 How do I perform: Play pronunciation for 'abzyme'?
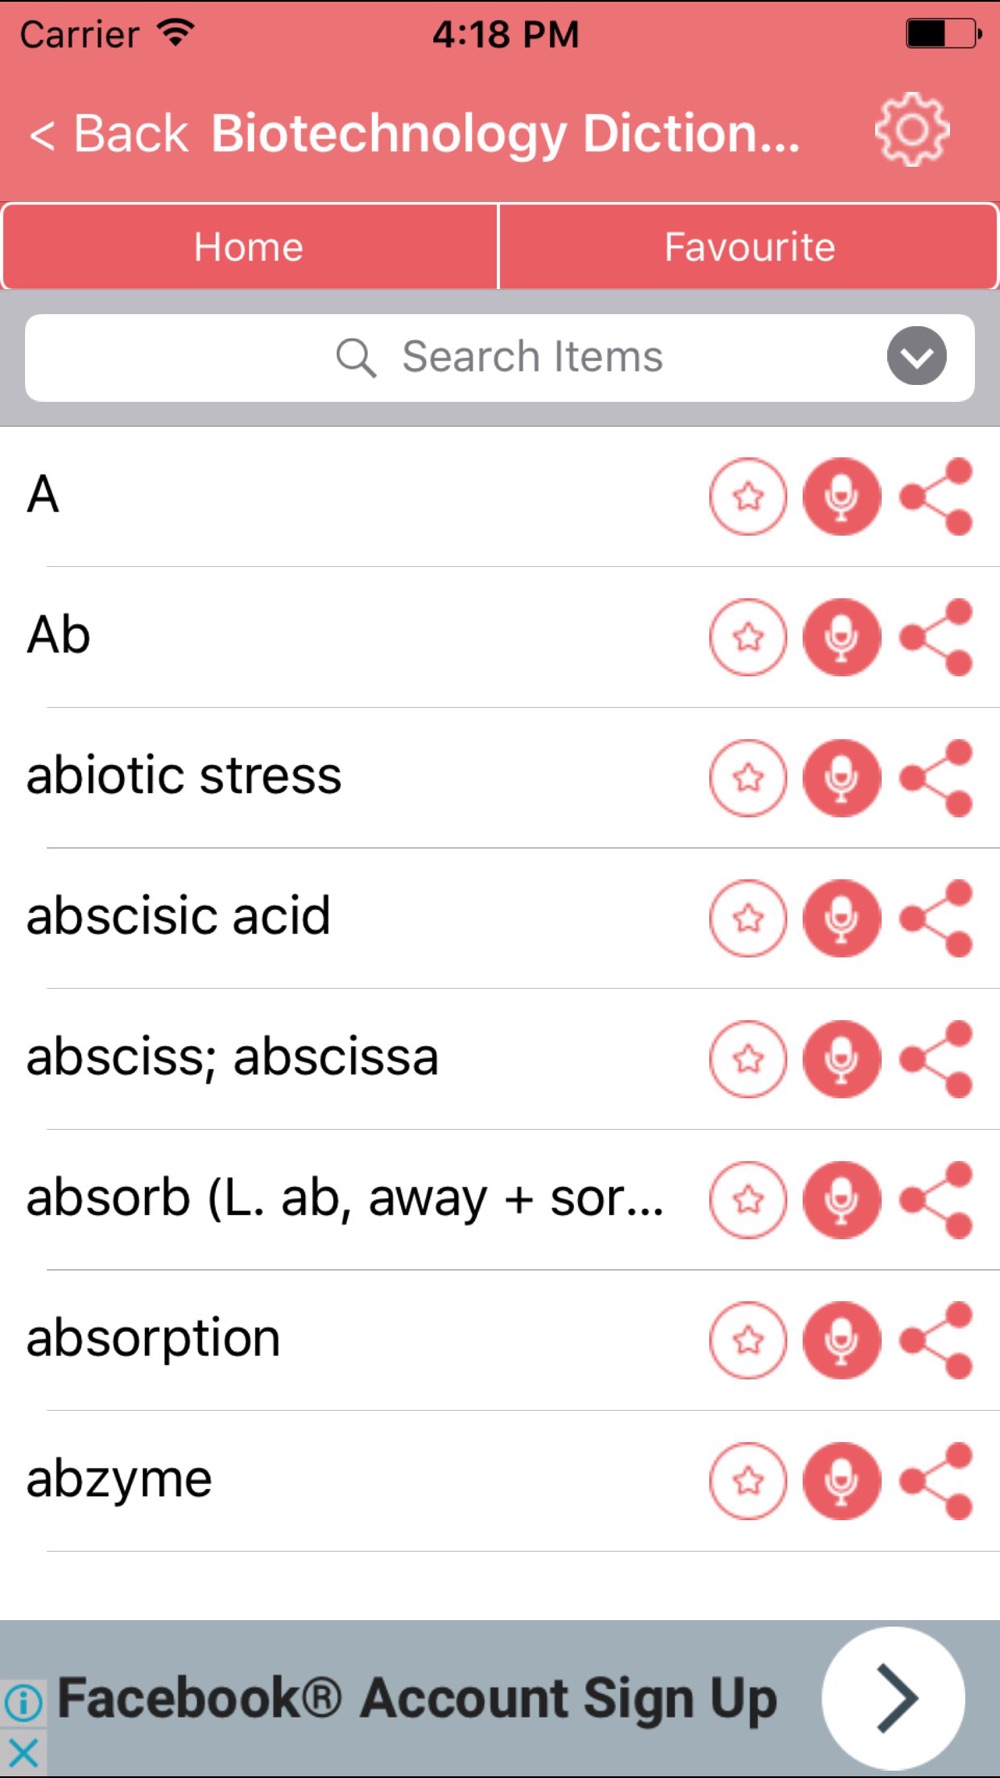click(842, 1481)
